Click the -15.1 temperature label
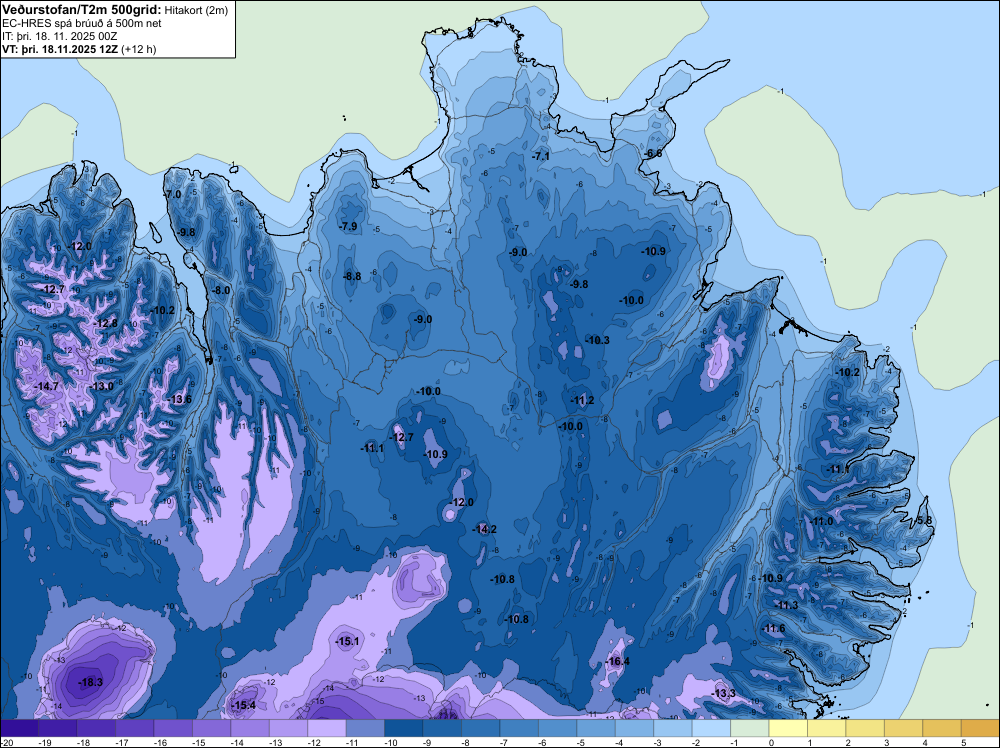Viewport: 1000px width, 748px height. 347,641
